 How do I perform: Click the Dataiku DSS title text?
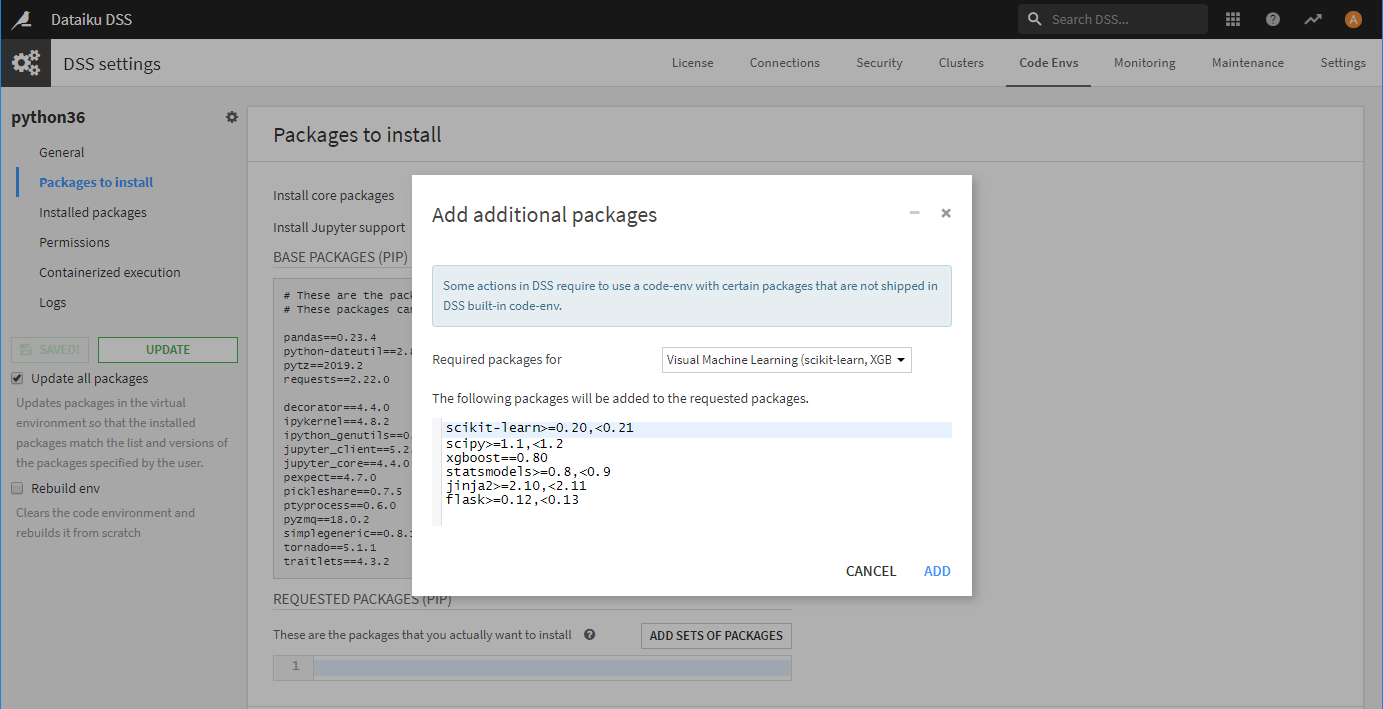91,19
